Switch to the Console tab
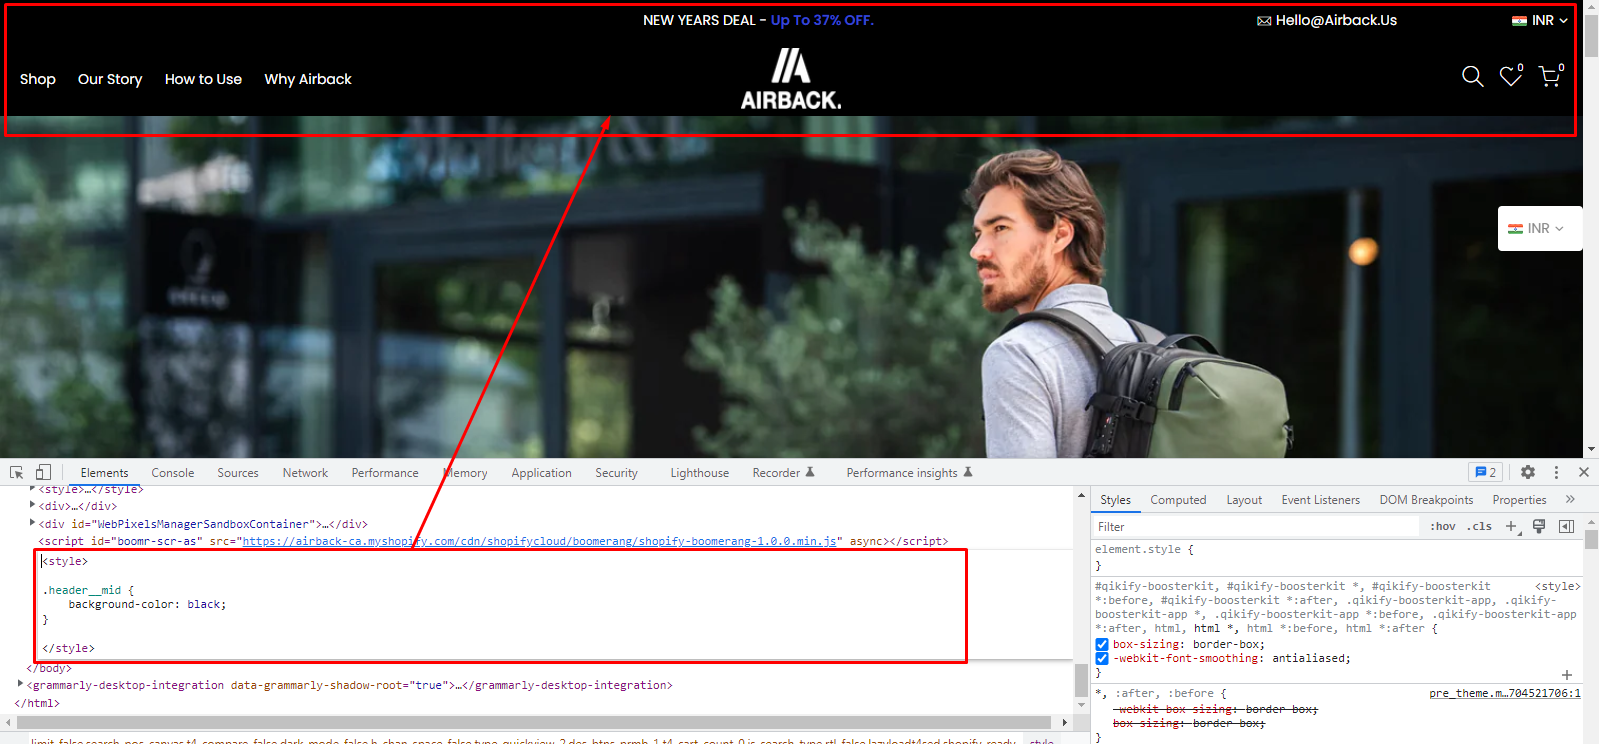The image size is (1599, 744). click(x=173, y=473)
